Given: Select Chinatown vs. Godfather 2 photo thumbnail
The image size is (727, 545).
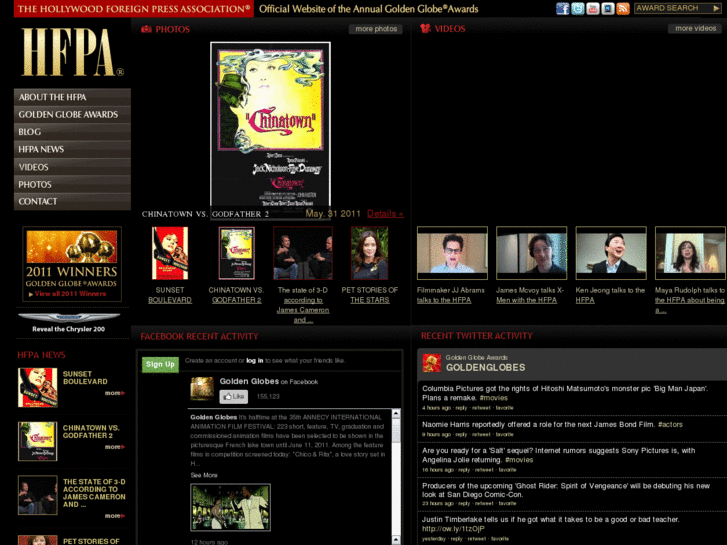Looking at the screenshot, I should 236,253.
